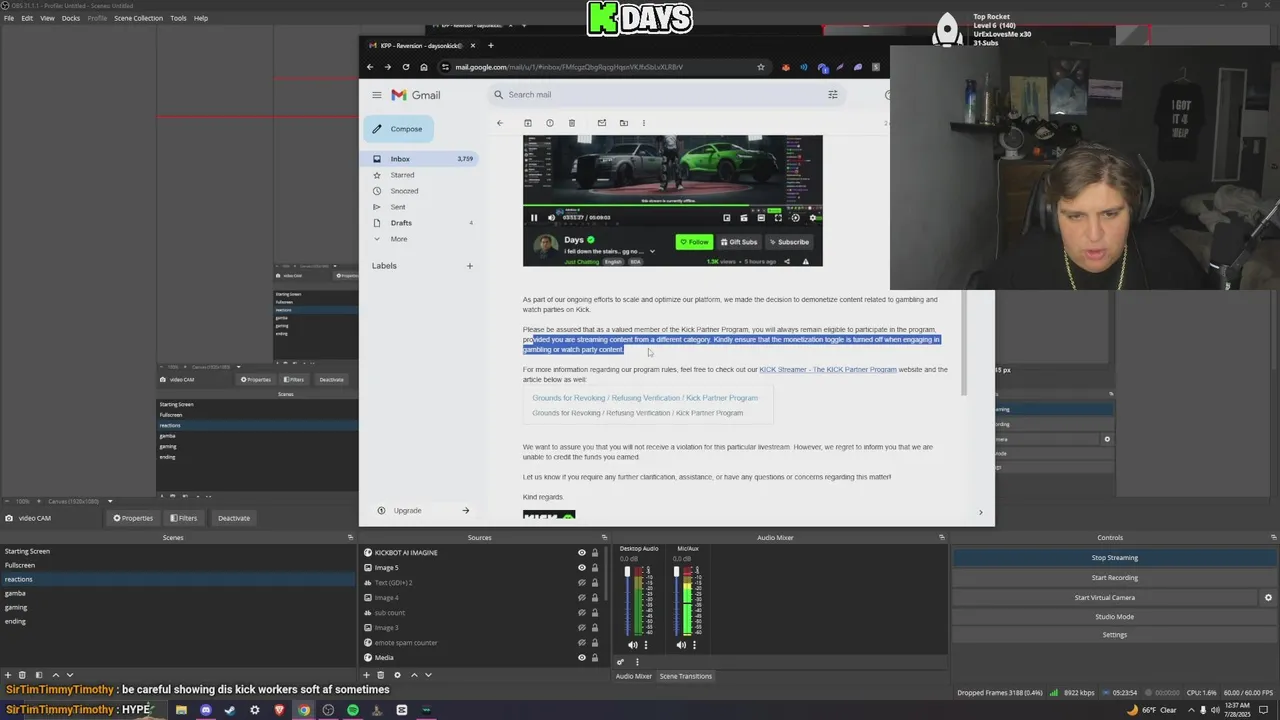The height and width of the screenshot is (720, 1280).
Task: Move scene up in Scenes toolbar
Action: click(56, 675)
